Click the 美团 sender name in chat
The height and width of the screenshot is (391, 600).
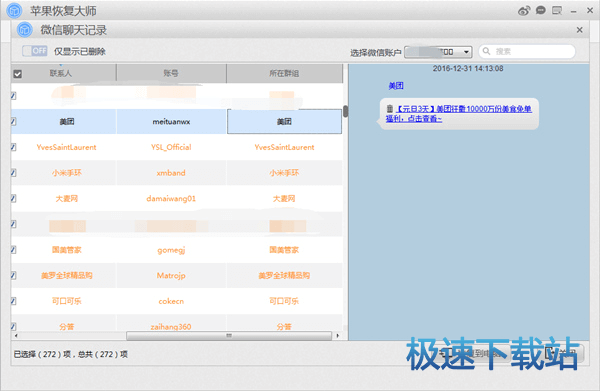pyautogui.click(x=396, y=86)
